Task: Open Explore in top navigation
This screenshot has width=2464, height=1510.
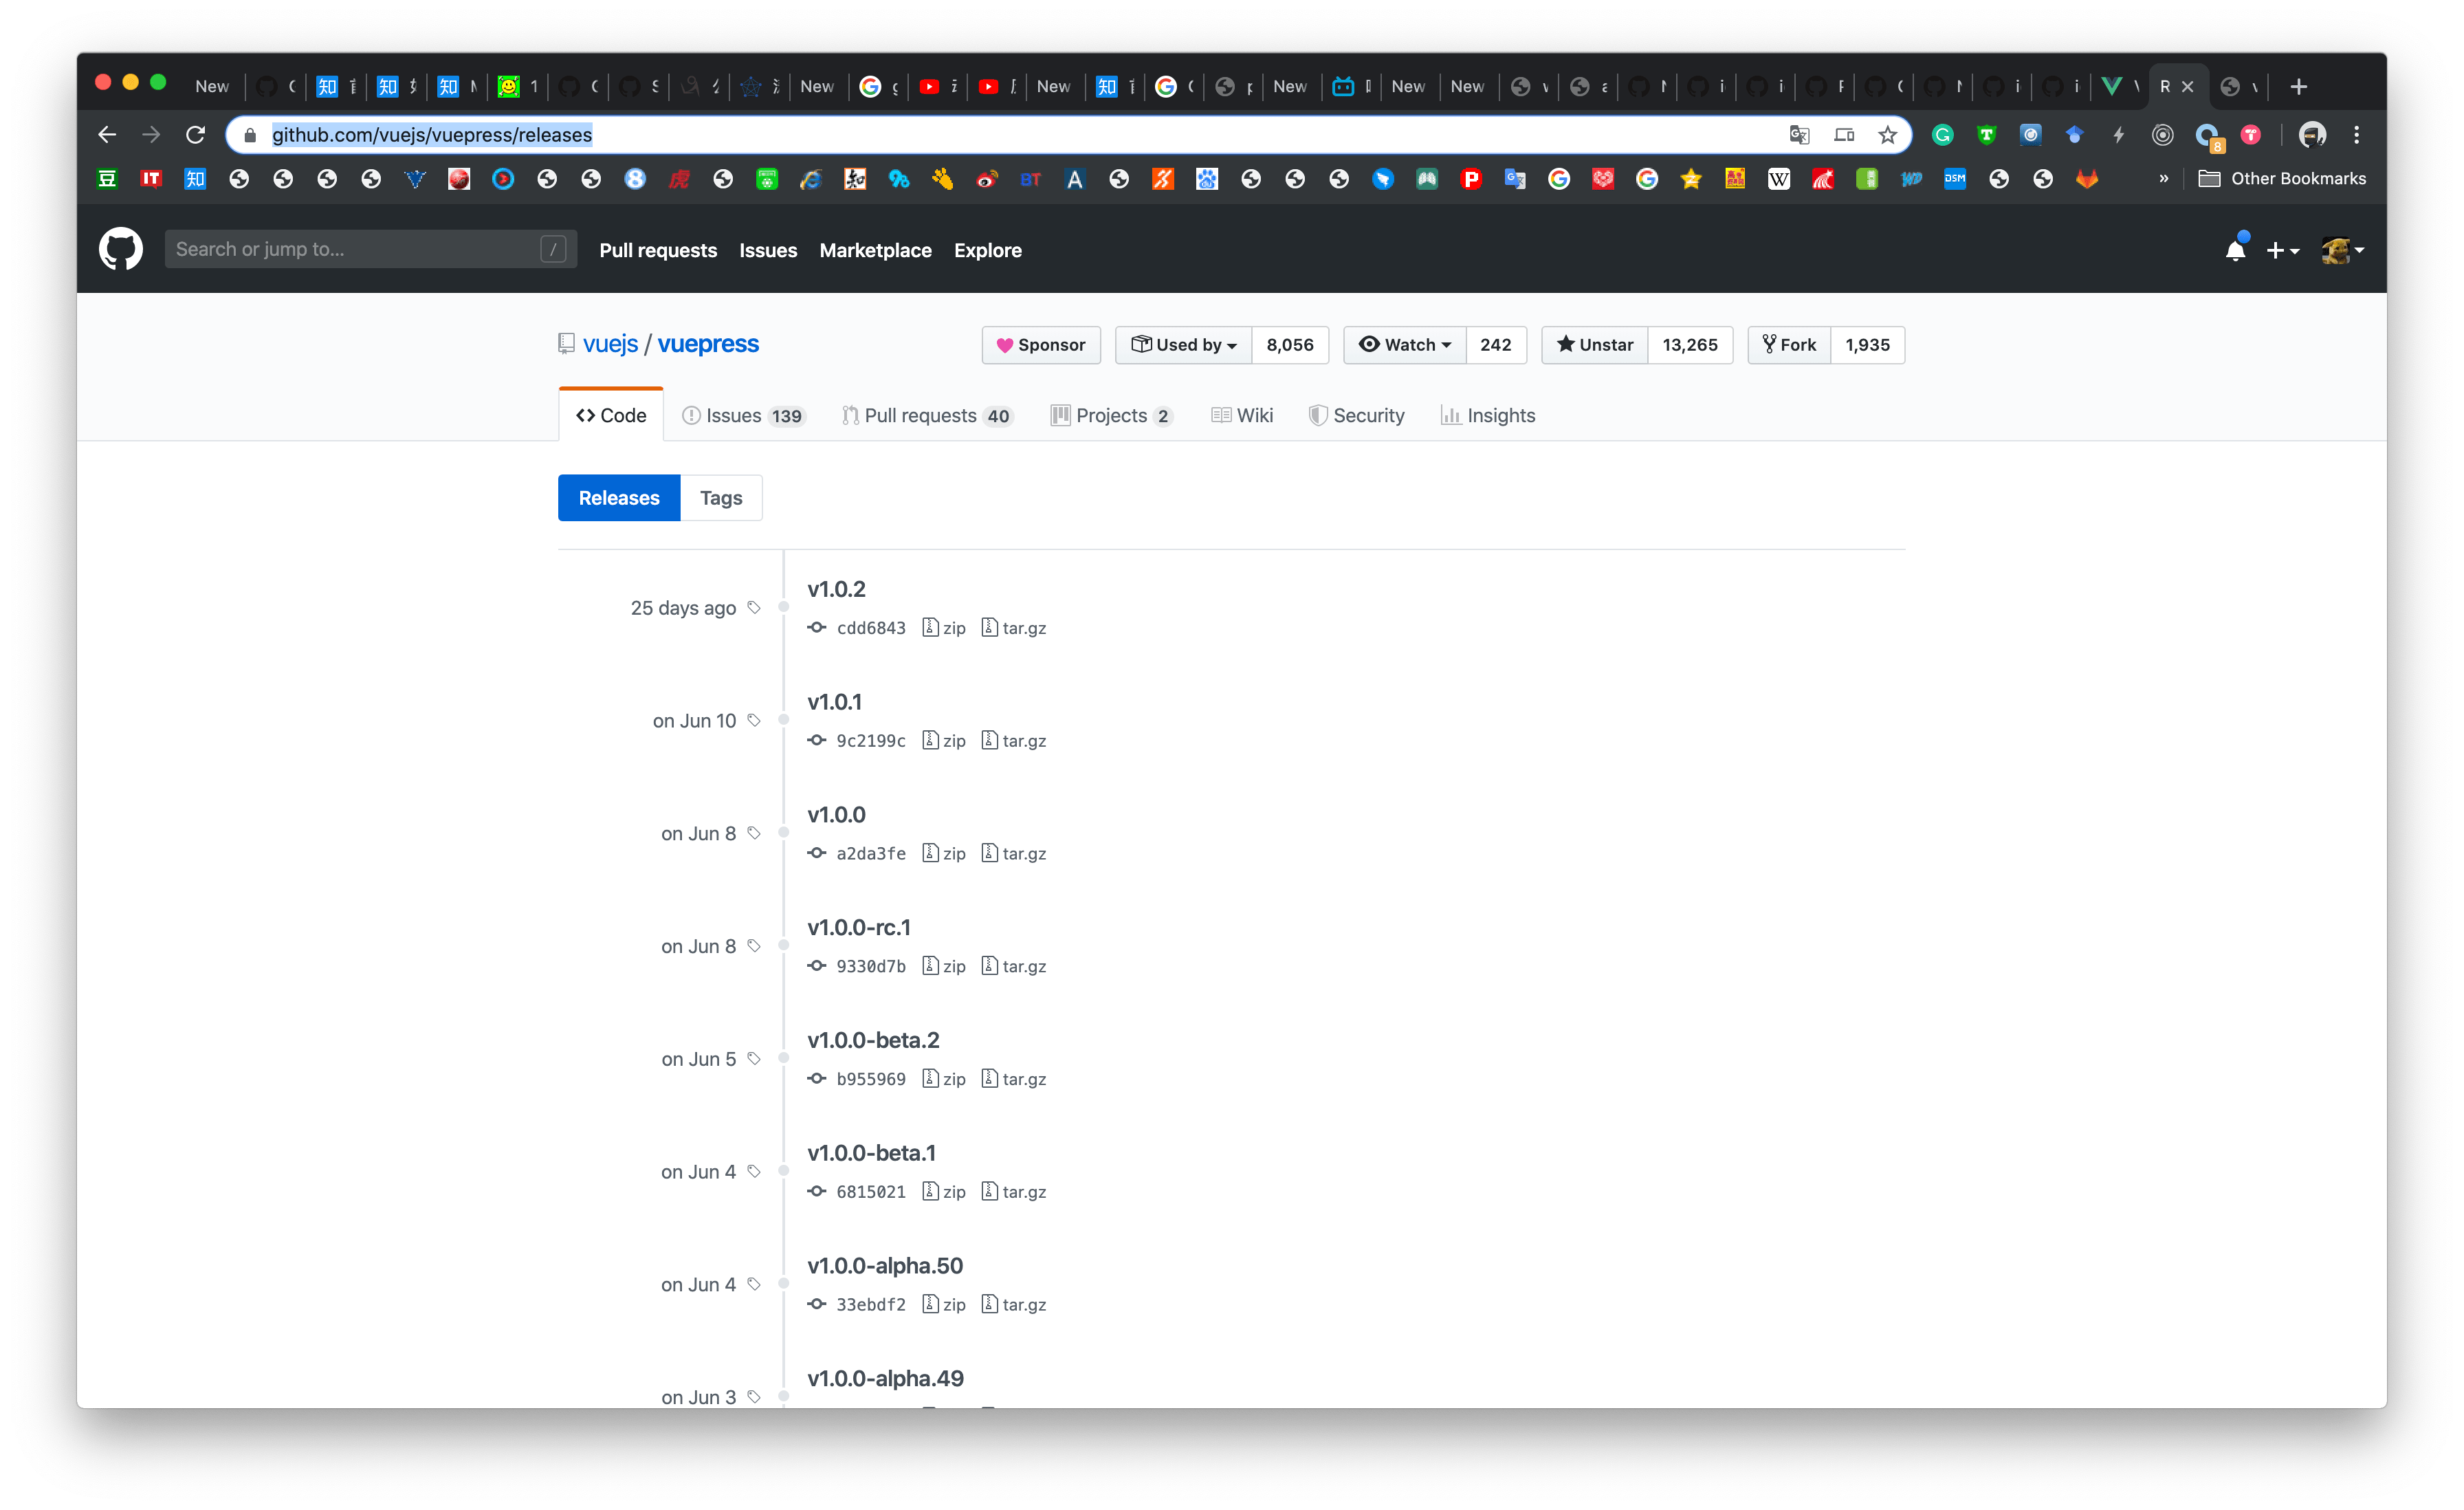Action: 987,250
